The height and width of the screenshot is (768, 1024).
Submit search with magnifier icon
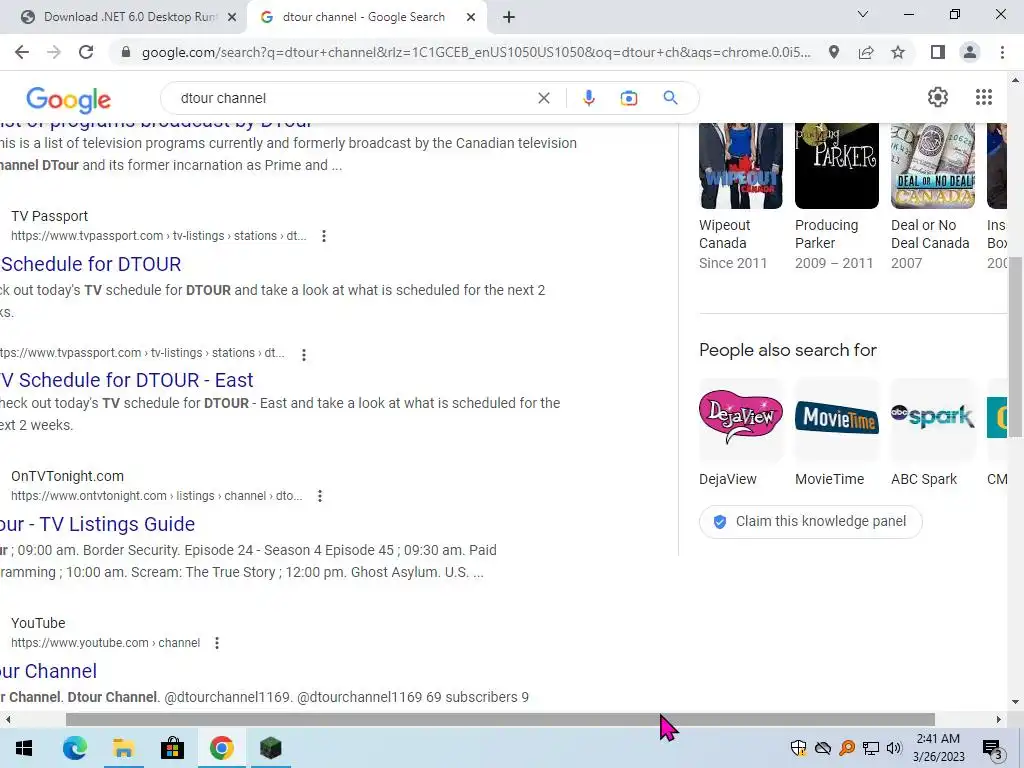[670, 98]
